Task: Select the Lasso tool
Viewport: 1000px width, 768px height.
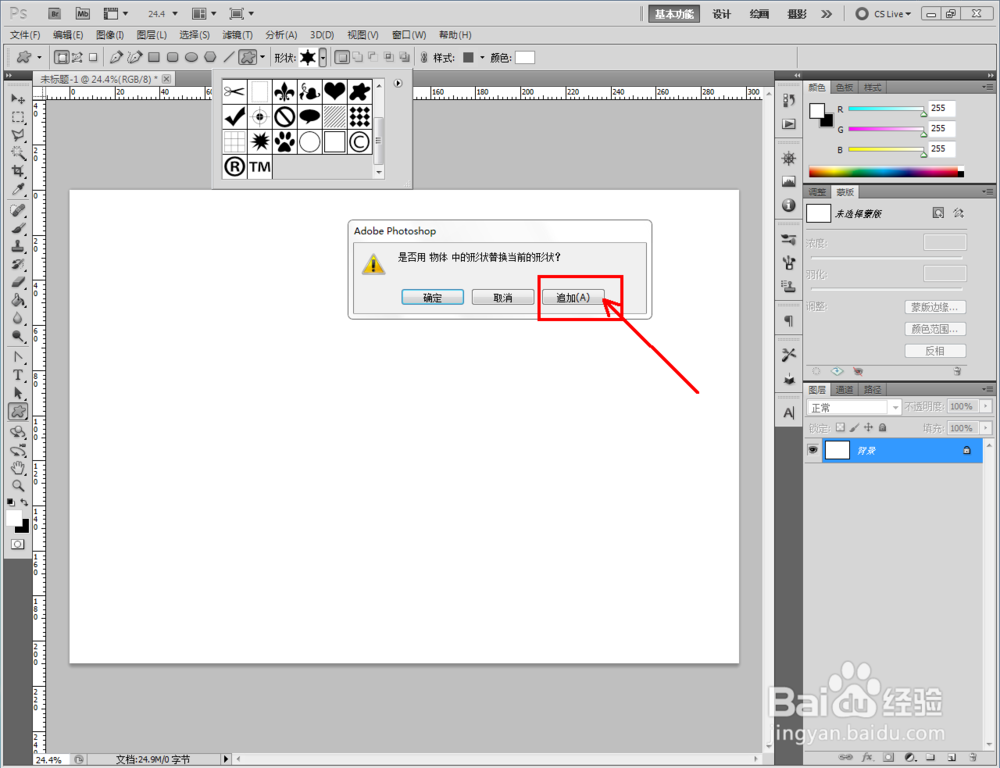Action: [18, 135]
